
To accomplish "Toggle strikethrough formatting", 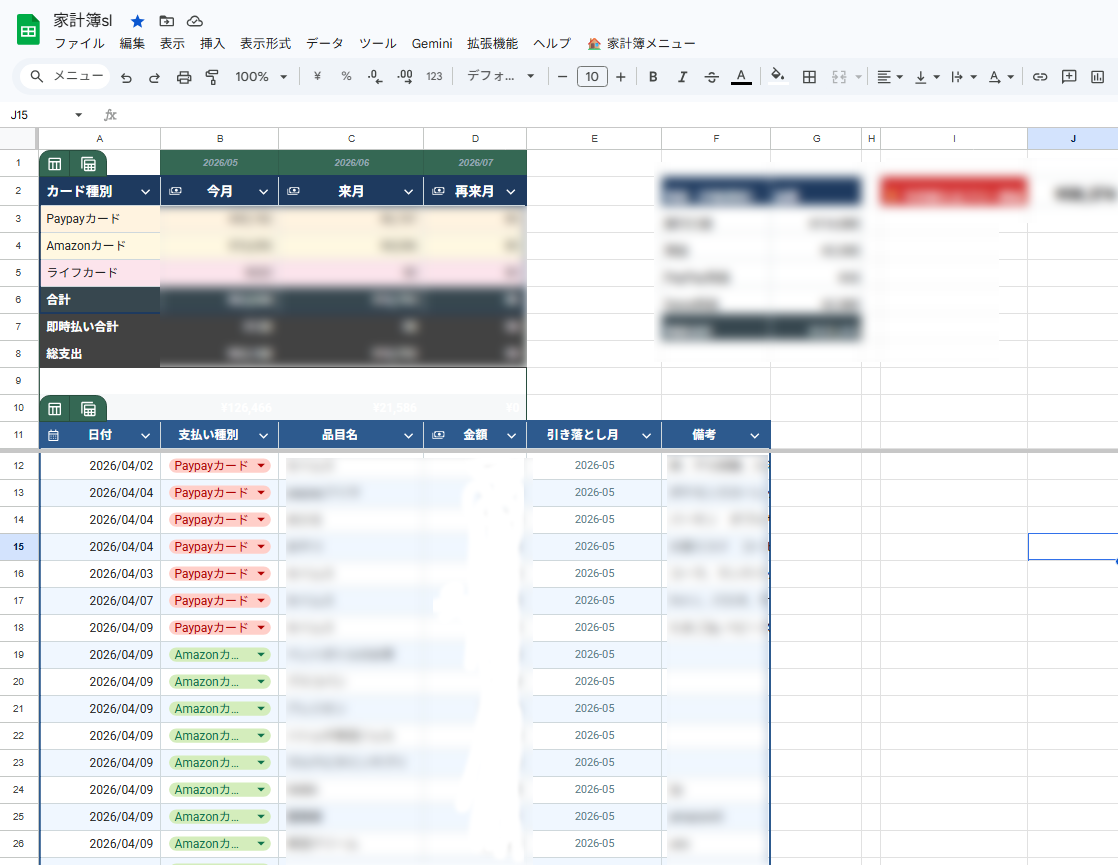I will 711,77.
